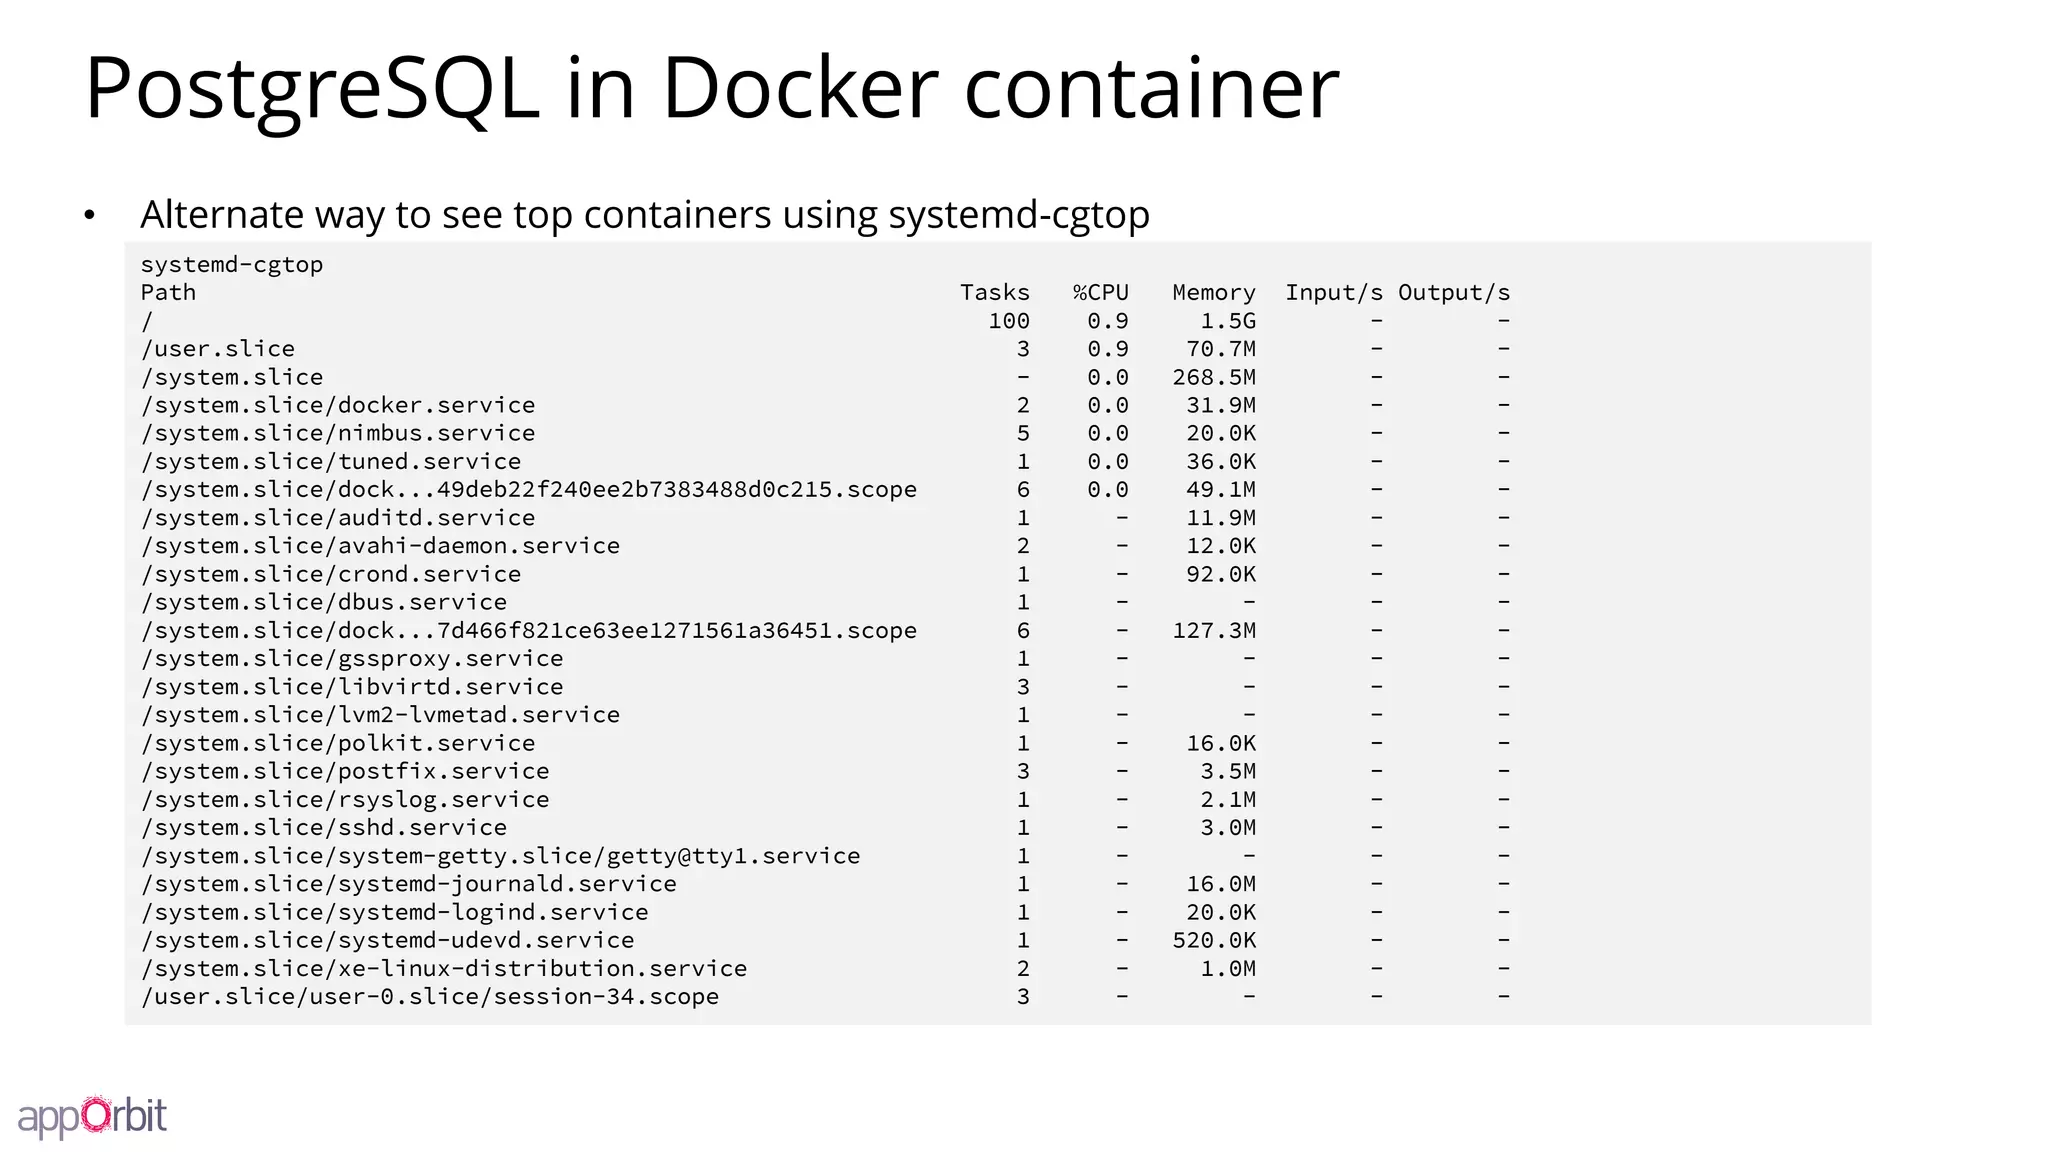Click the Tasks column header

[994, 293]
